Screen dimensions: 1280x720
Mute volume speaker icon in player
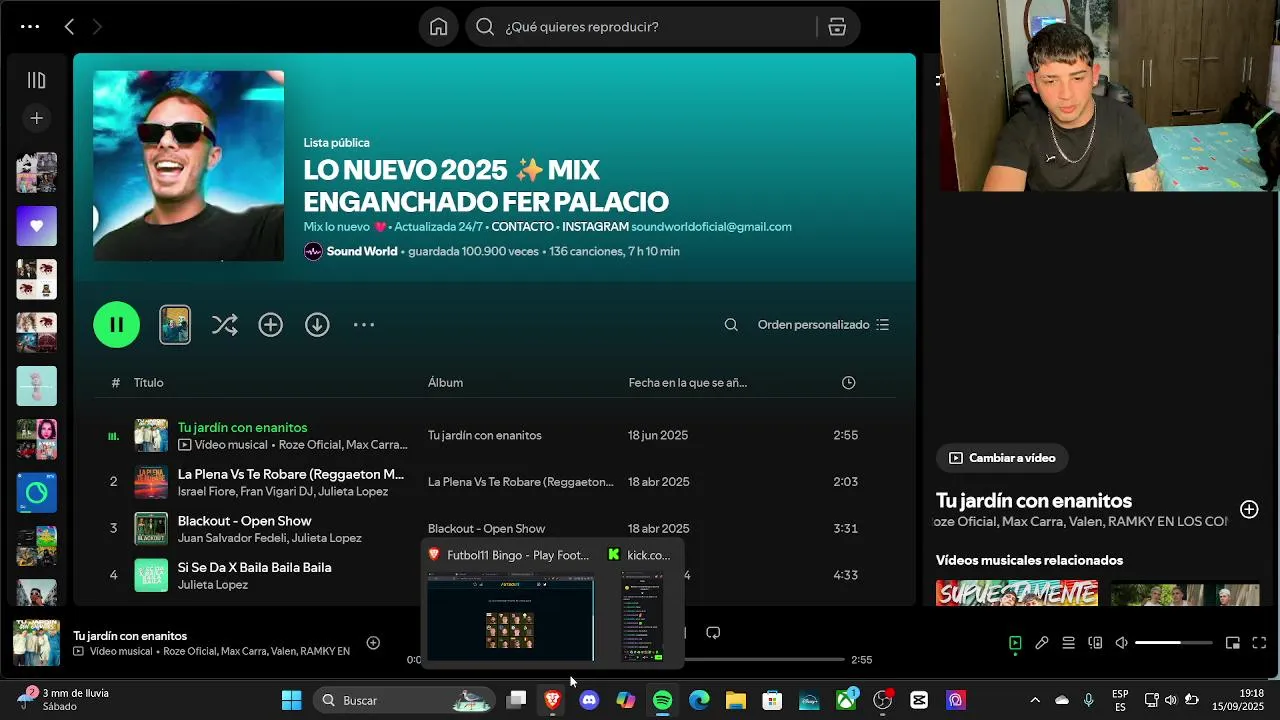1122,643
